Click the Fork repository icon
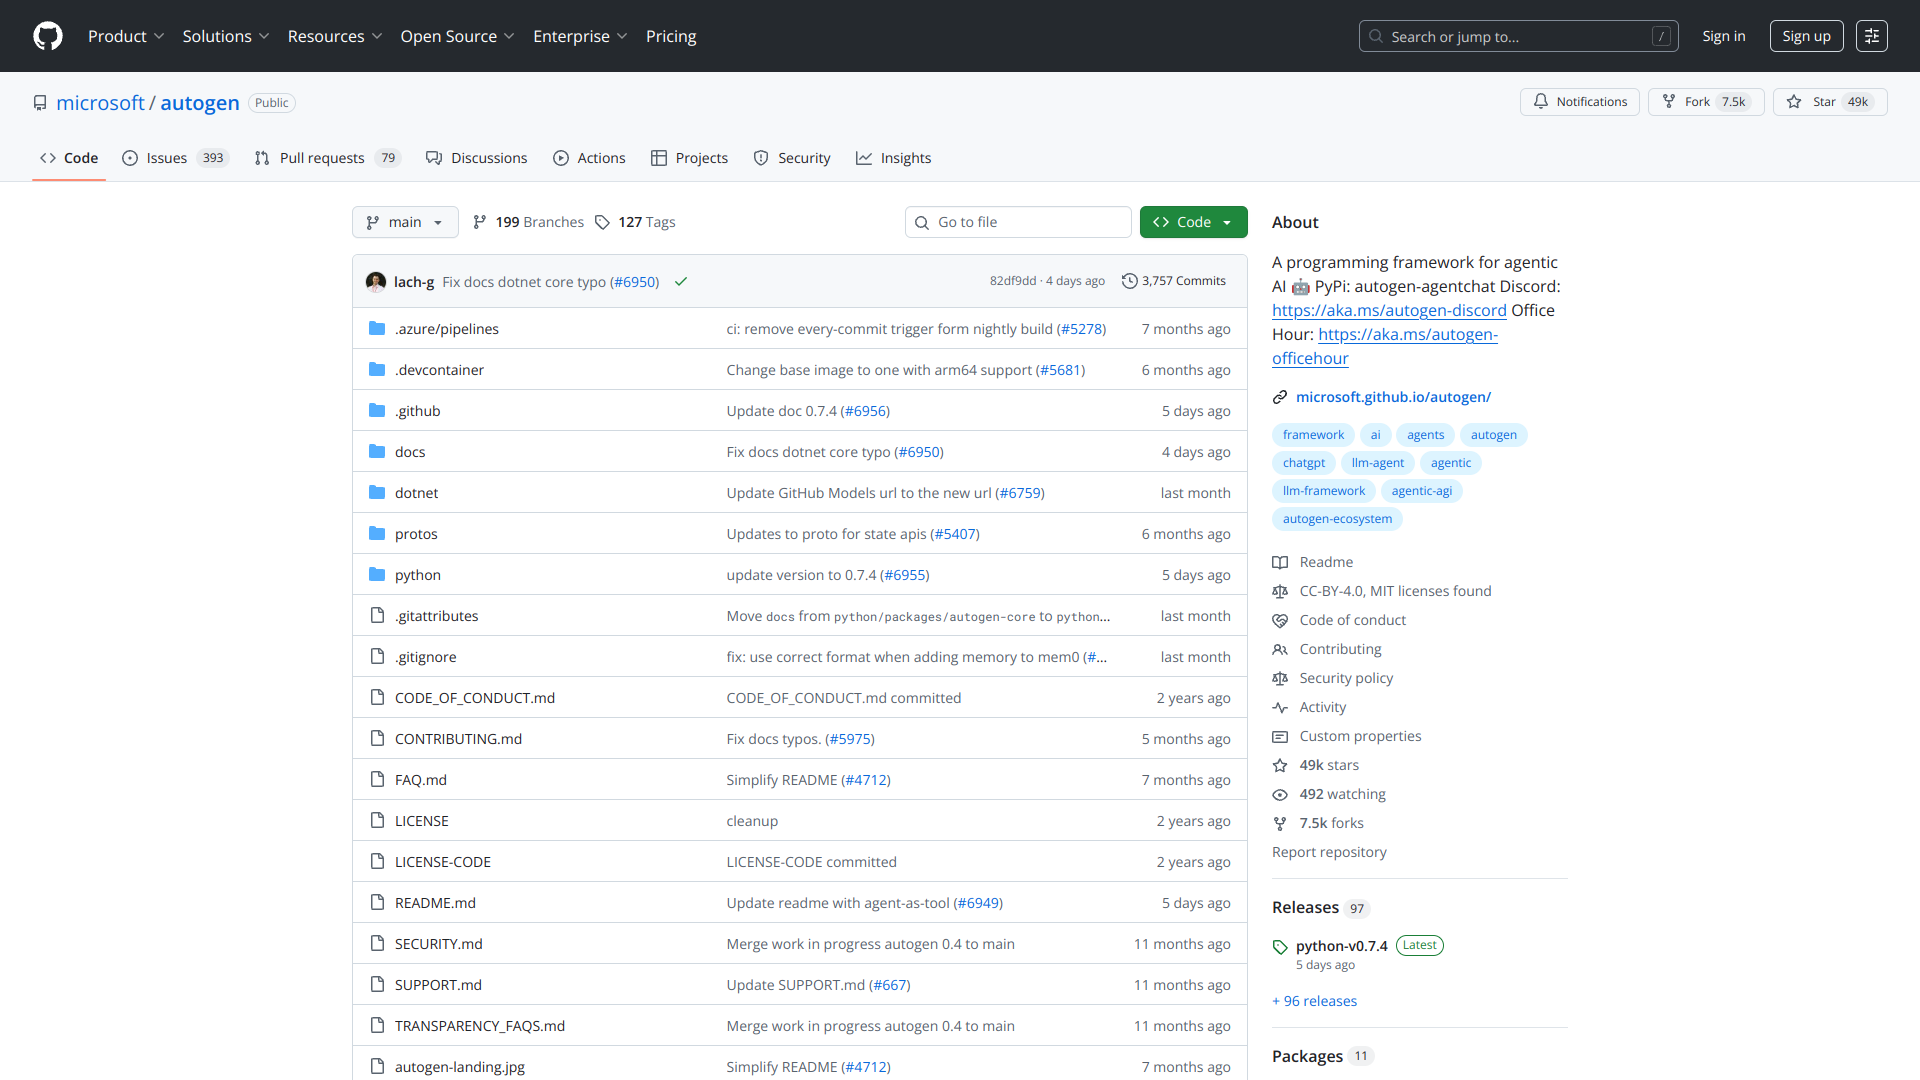The image size is (1920, 1080). (1669, 102)
